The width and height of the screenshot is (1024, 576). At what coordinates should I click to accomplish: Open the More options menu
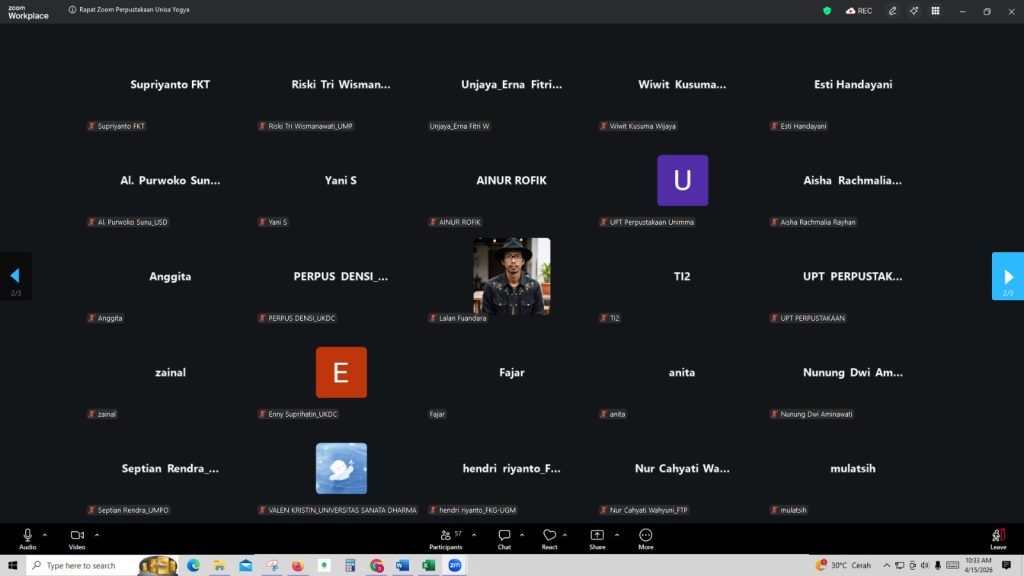click(x=646, y=536)
